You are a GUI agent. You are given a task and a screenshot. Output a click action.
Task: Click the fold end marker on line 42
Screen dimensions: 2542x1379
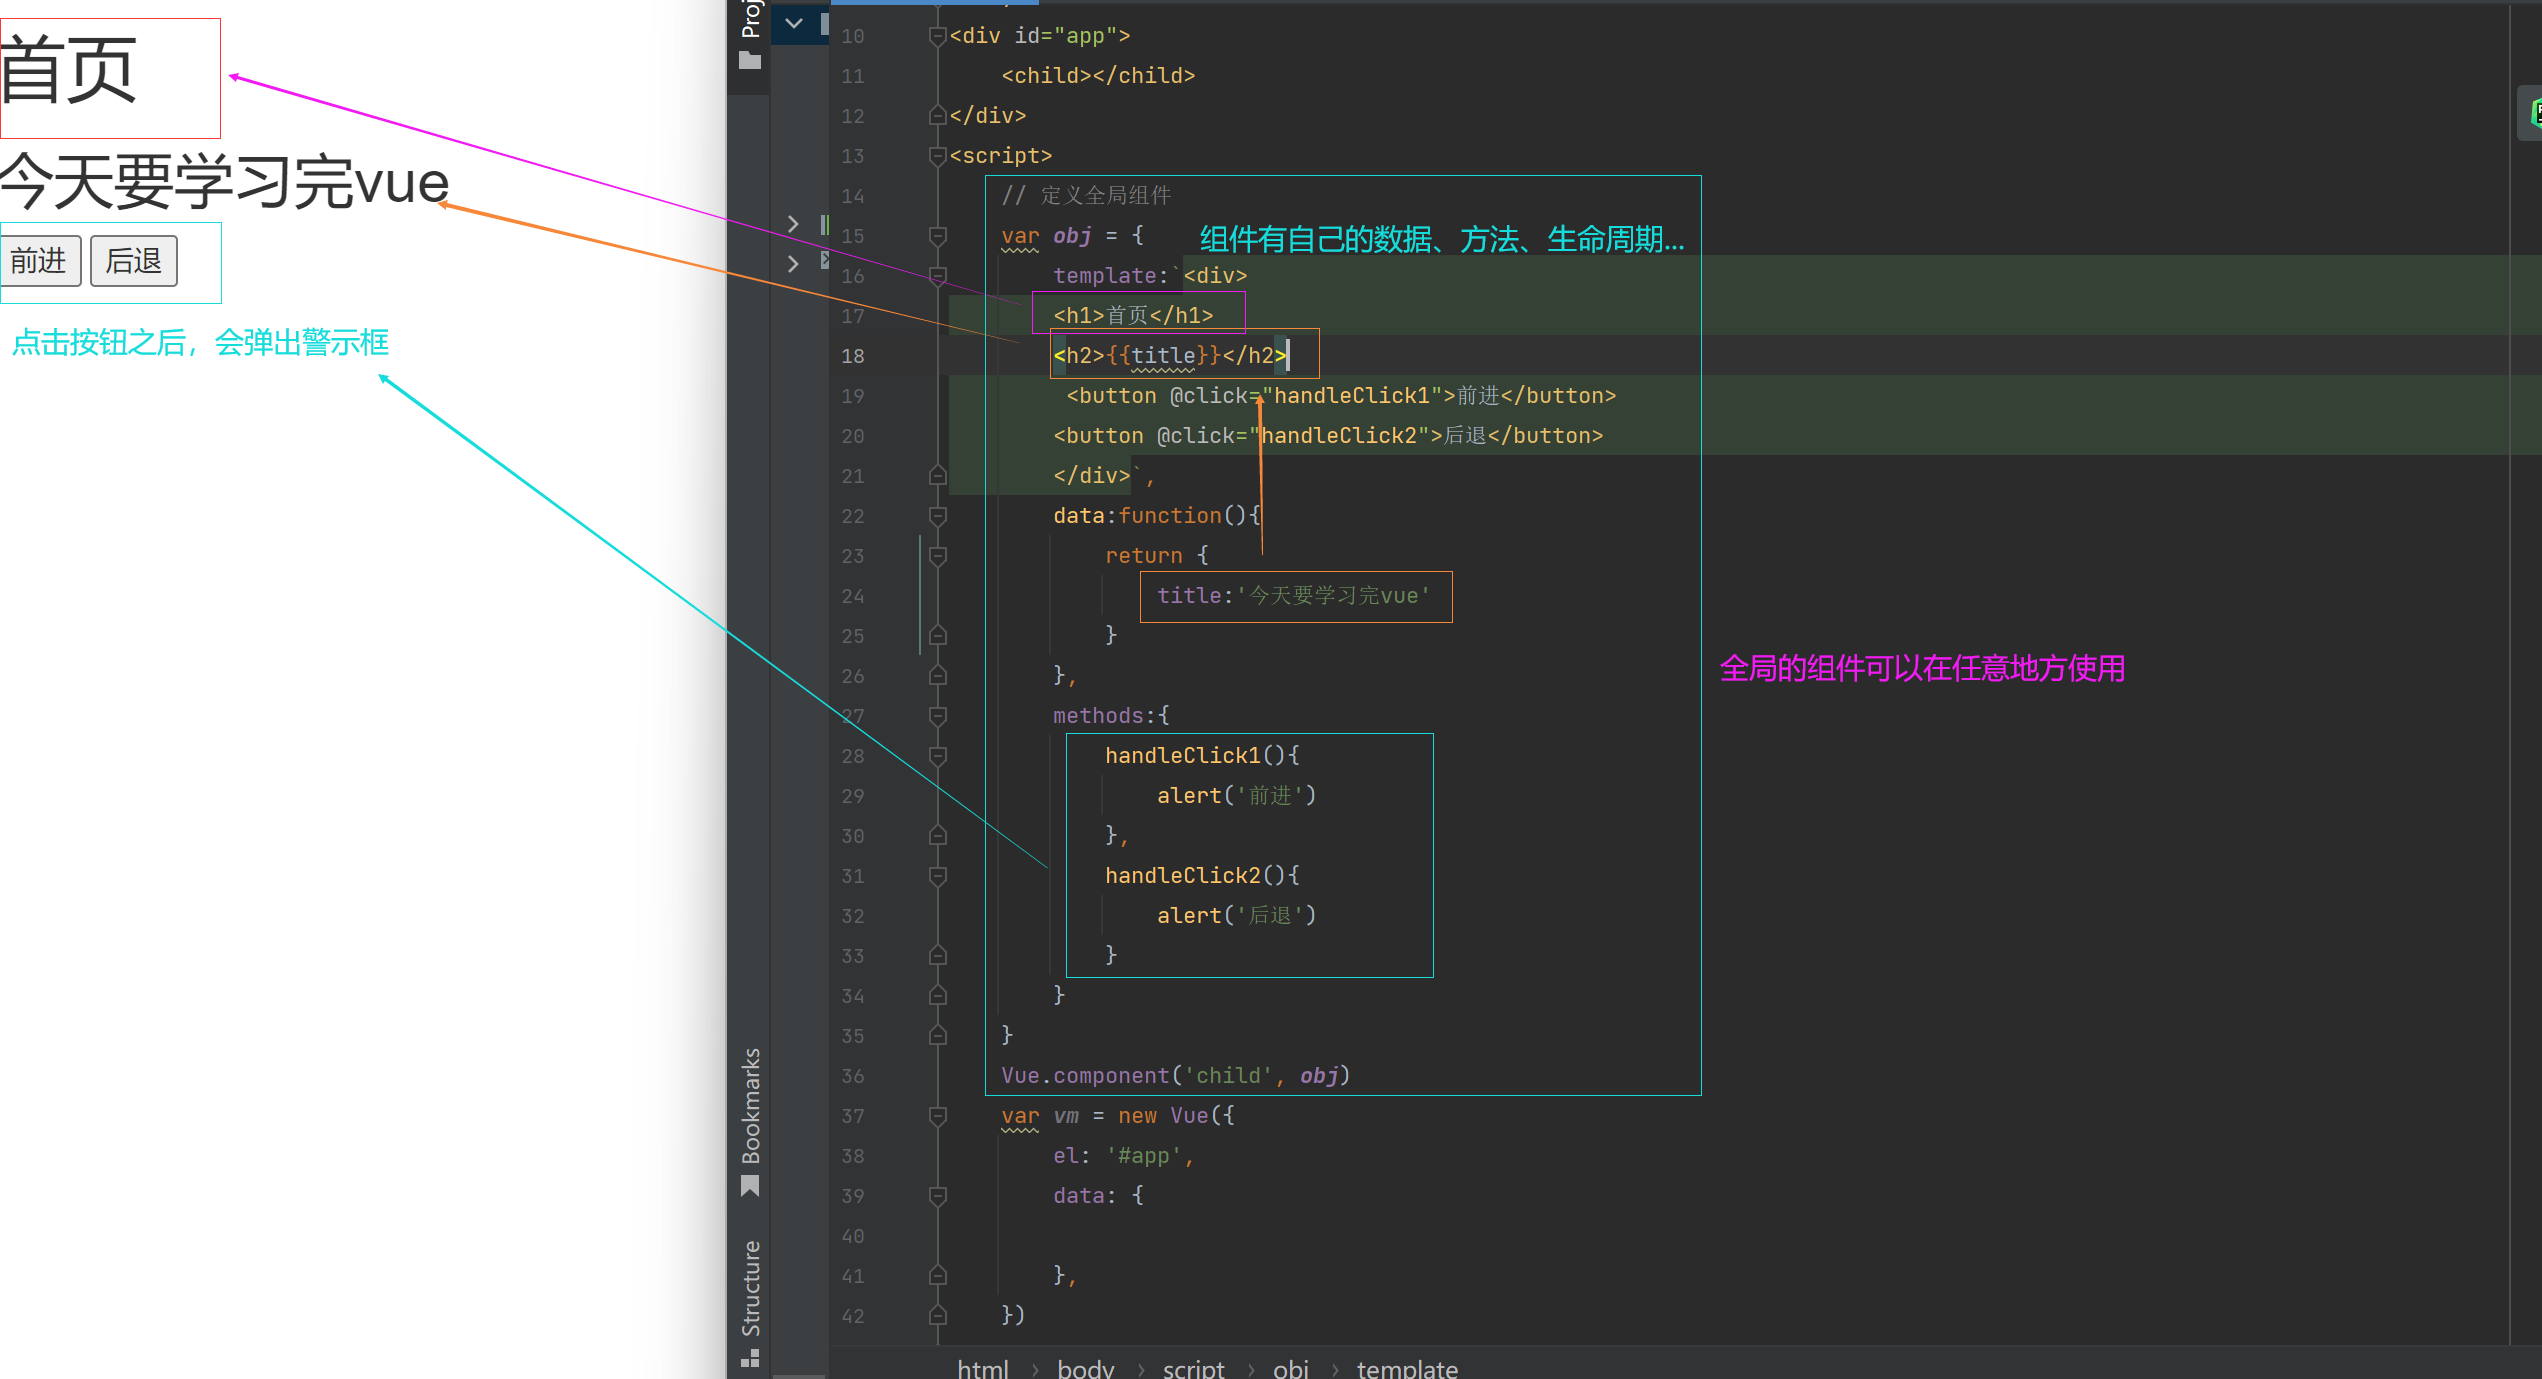tap(937, 1316)
